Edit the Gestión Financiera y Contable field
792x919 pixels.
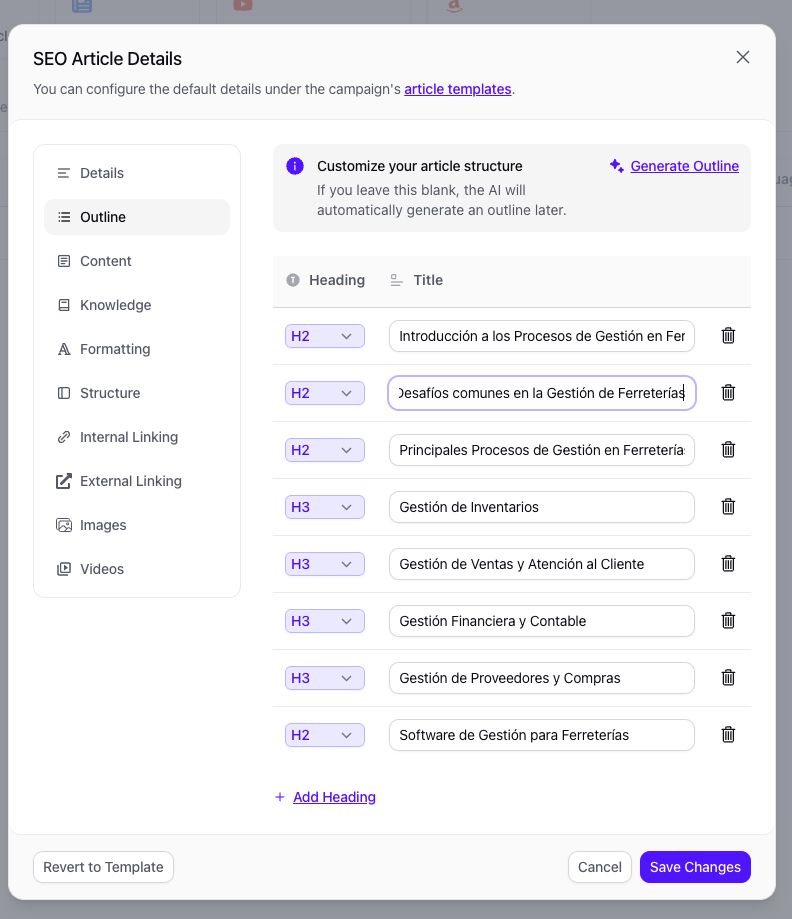(542, 621)
